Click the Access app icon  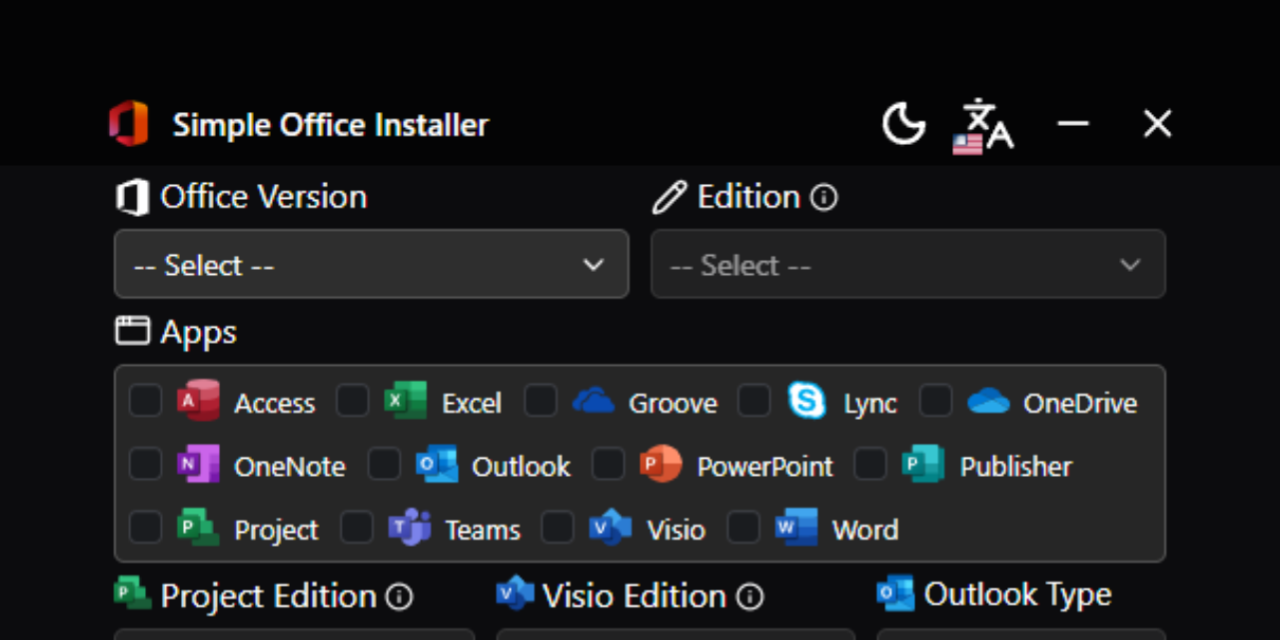(x=198, y=401)
